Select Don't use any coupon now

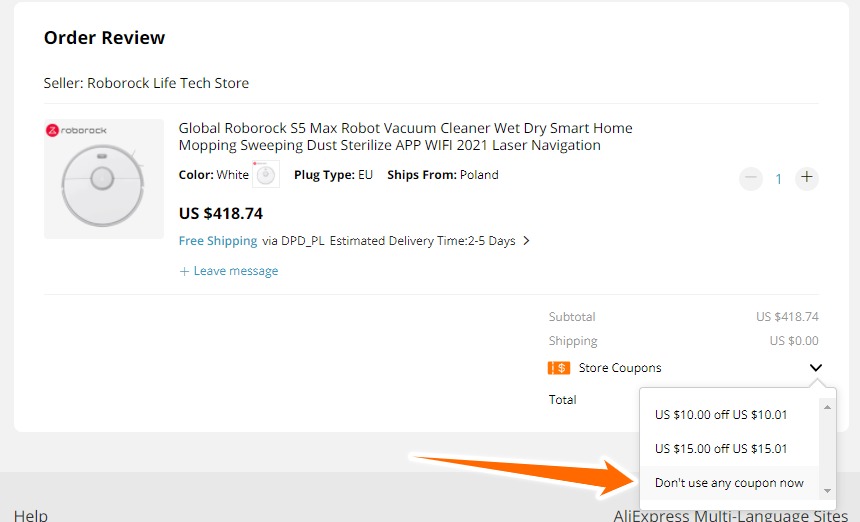[x=729, y=483]
